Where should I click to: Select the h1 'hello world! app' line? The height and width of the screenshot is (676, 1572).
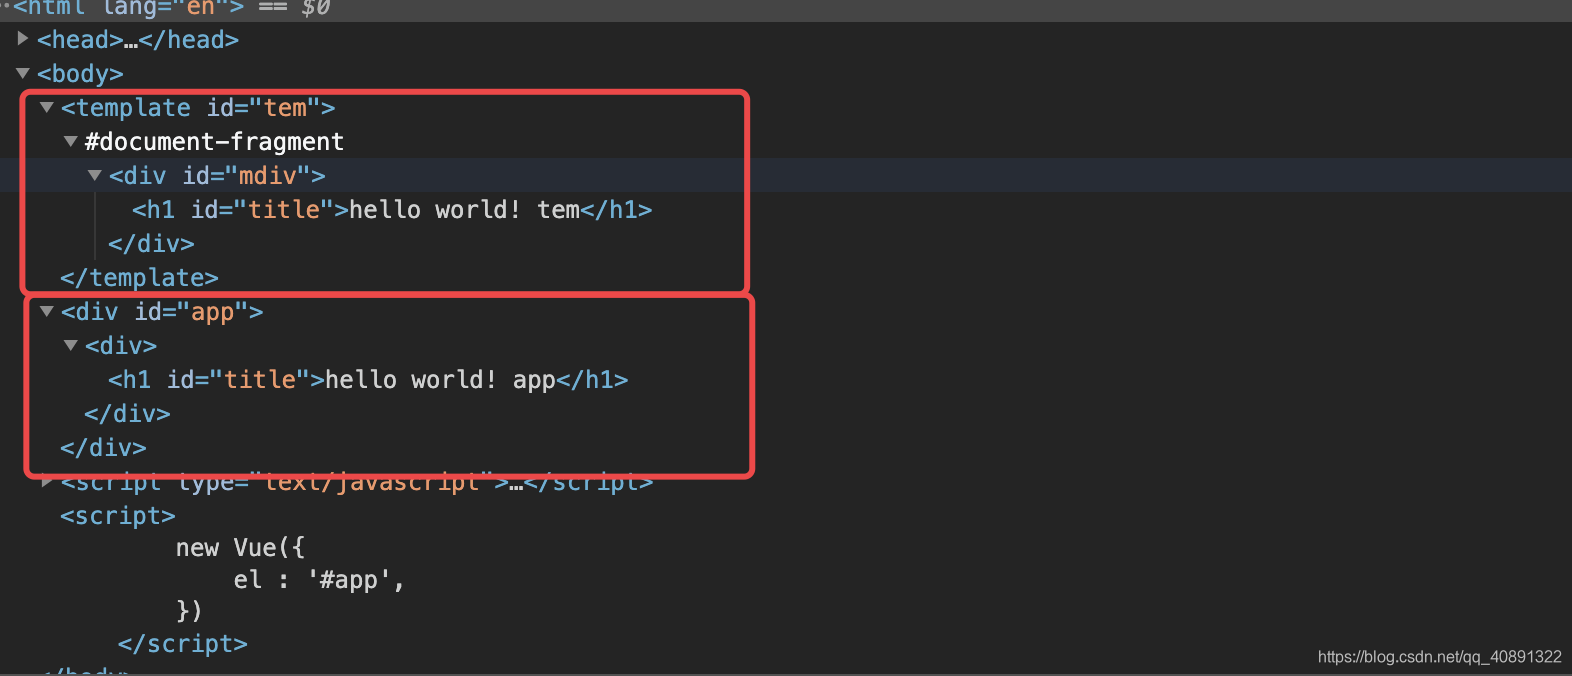click(x=368, y=380)
